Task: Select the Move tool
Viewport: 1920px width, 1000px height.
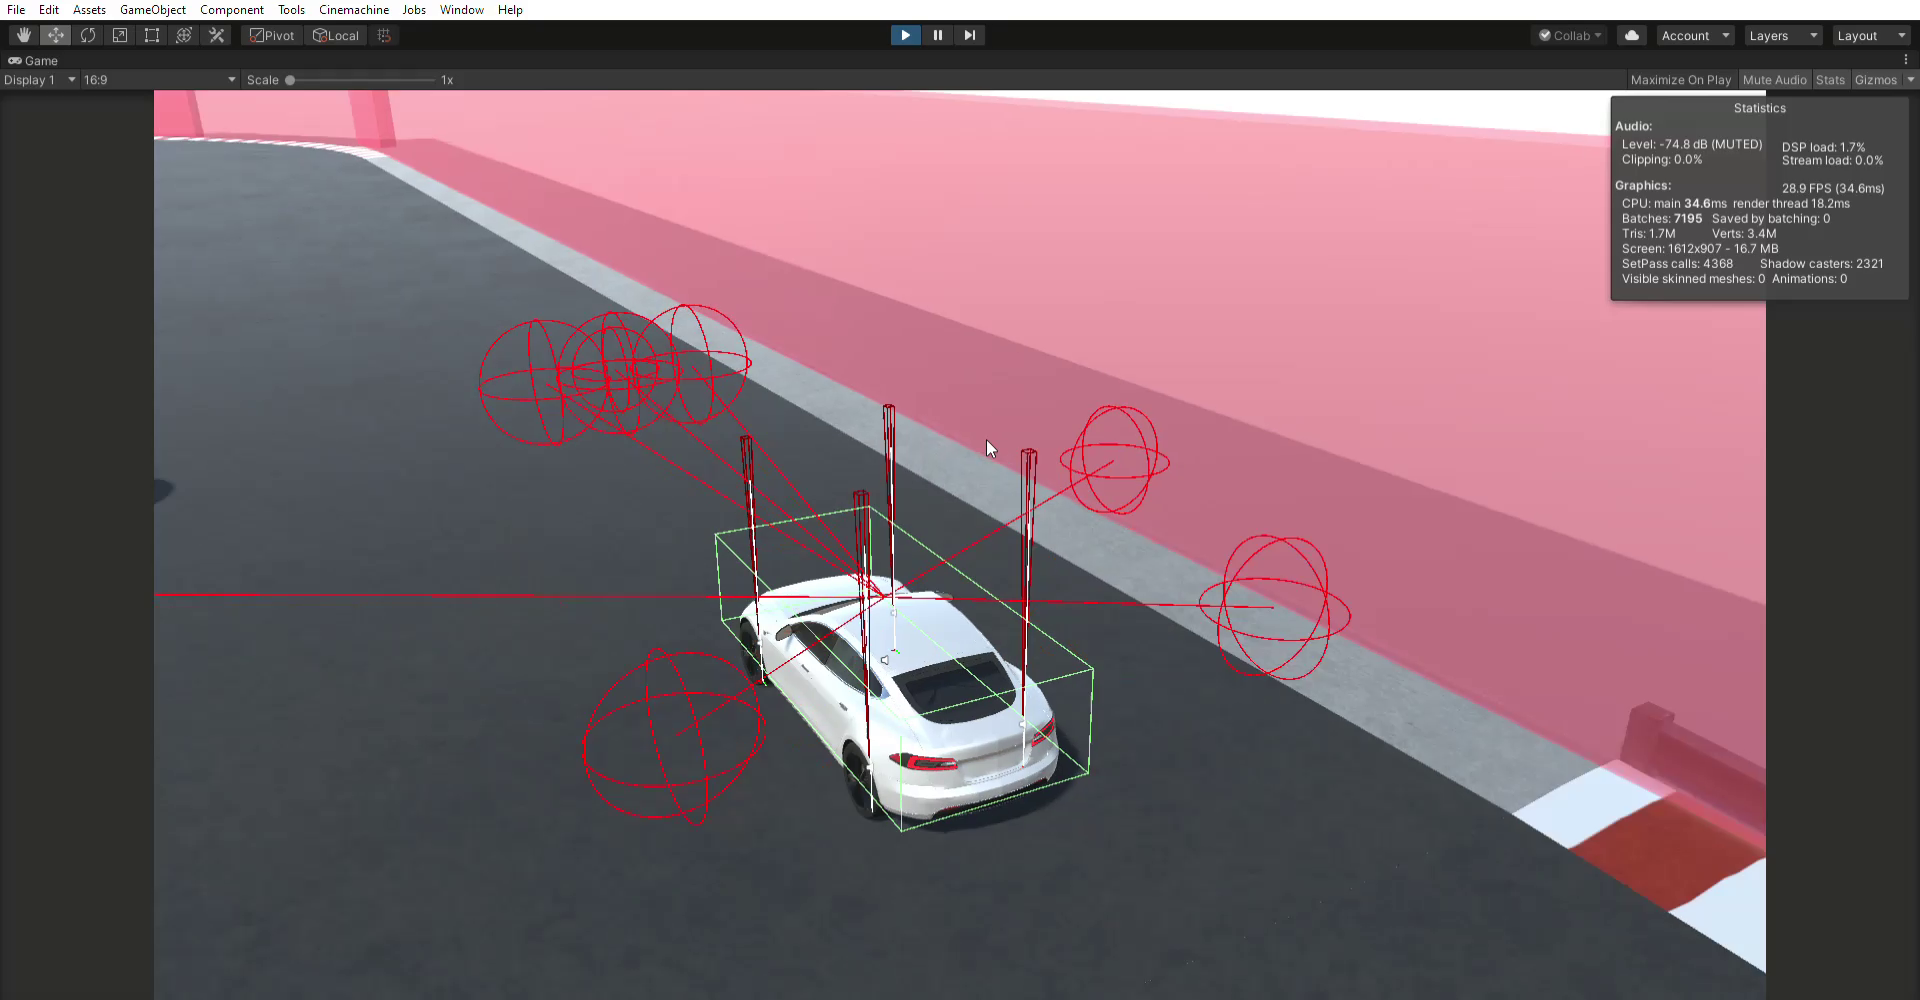Action: coord(56,35)
